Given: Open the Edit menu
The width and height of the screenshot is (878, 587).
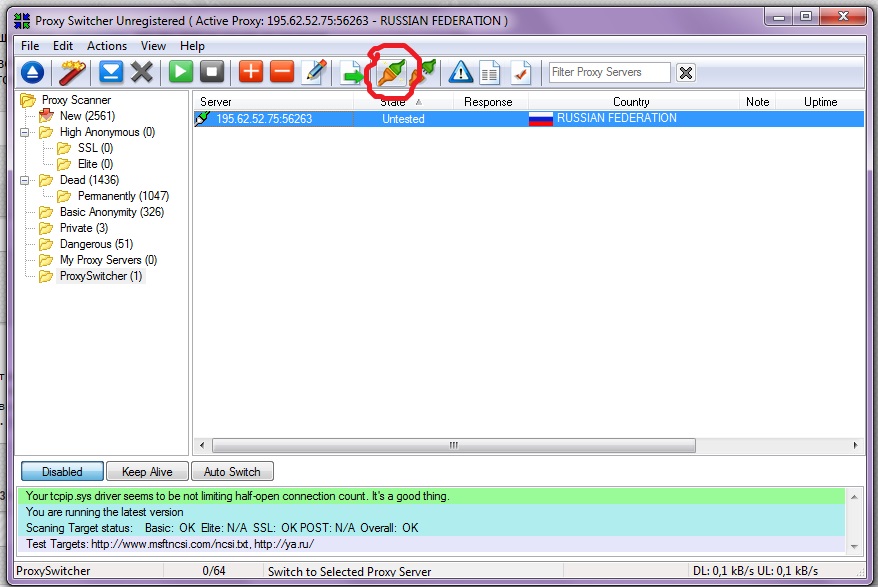Looking at the screenshot, I should tap(63, 46).
